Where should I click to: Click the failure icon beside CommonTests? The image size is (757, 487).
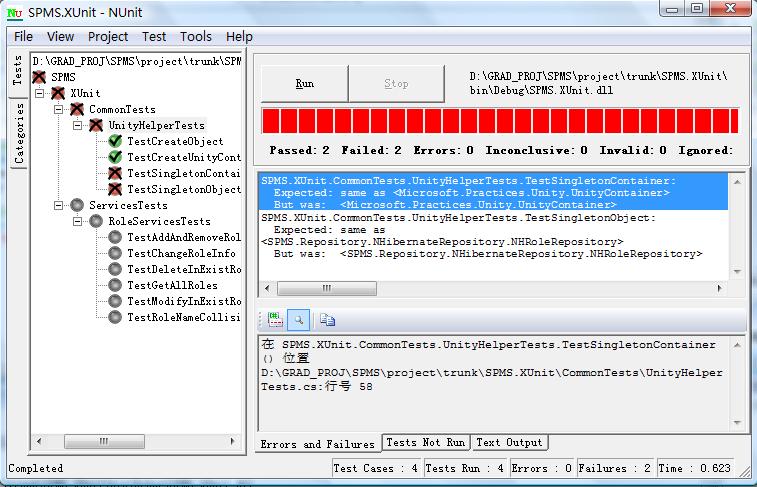(77, 109)
